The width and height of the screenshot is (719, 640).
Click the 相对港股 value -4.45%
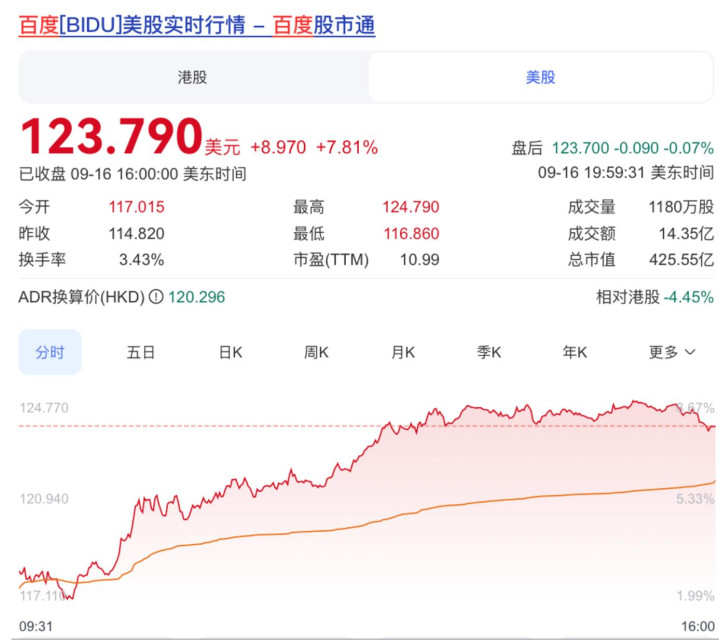(689, 297)
